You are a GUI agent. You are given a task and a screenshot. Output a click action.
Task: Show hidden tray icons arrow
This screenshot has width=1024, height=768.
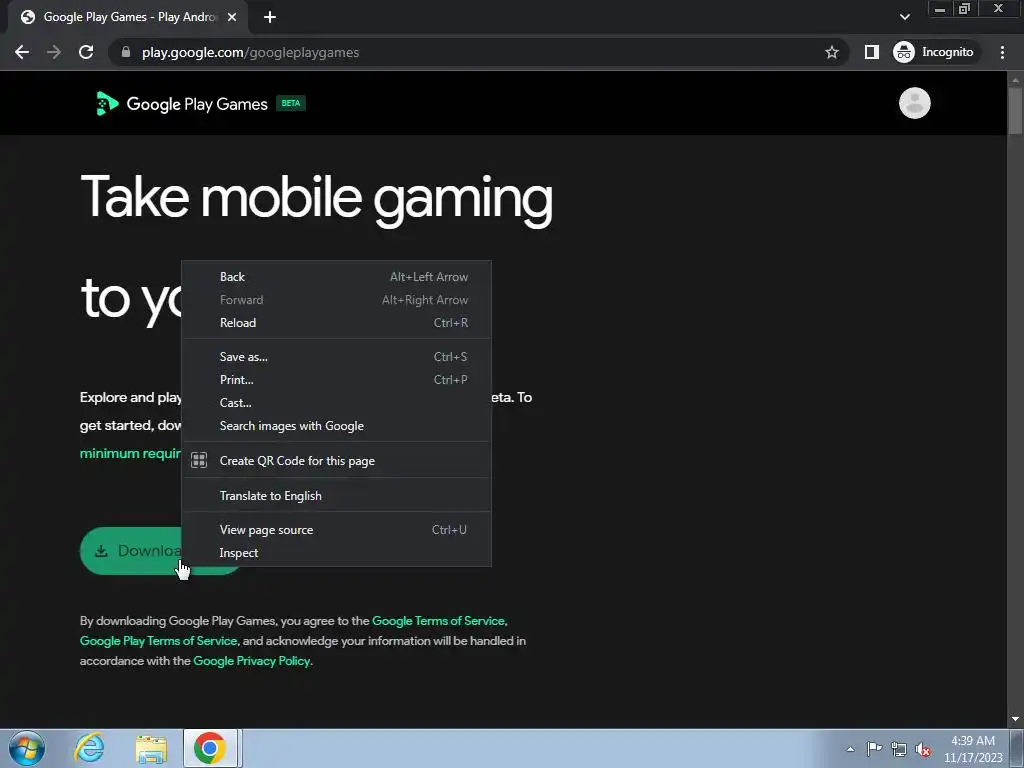coord(850,749)
